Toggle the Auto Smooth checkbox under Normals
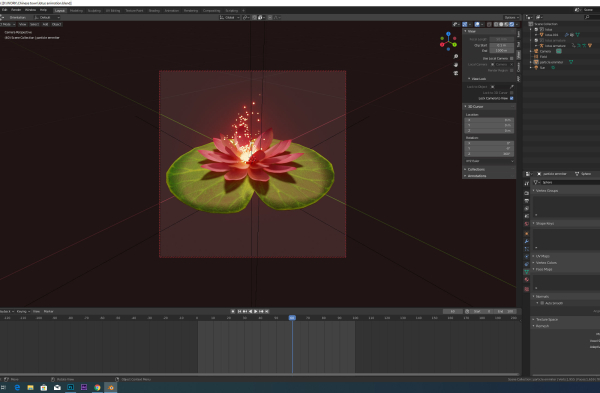This screenshot has width=600, height=393. click(x=542, y=303)
